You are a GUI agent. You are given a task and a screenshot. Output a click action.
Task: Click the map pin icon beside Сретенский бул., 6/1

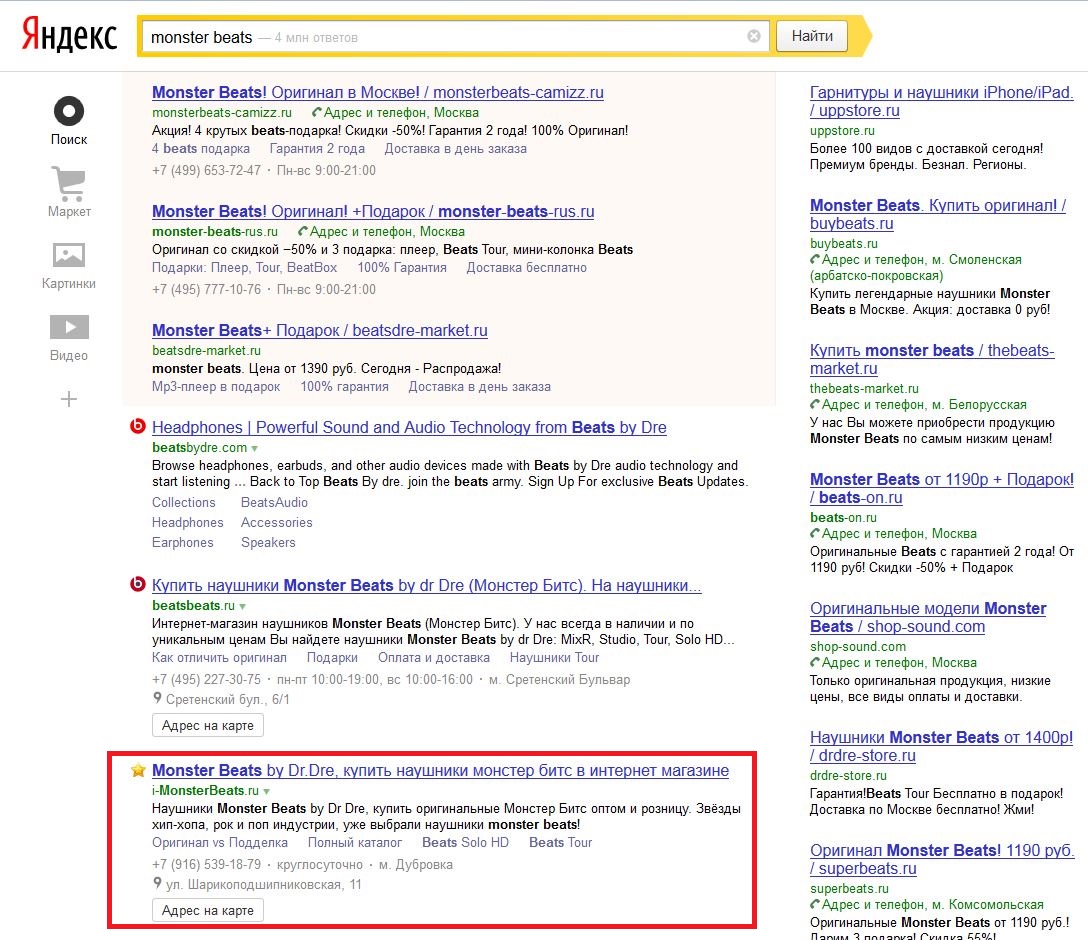coord(158,698)
